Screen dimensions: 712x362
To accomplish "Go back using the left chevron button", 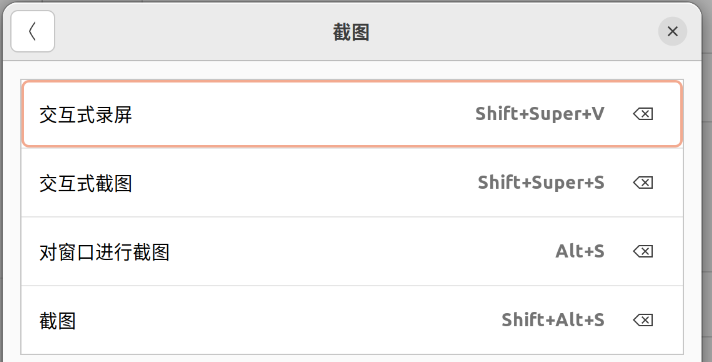I will [x=33, y=31].
